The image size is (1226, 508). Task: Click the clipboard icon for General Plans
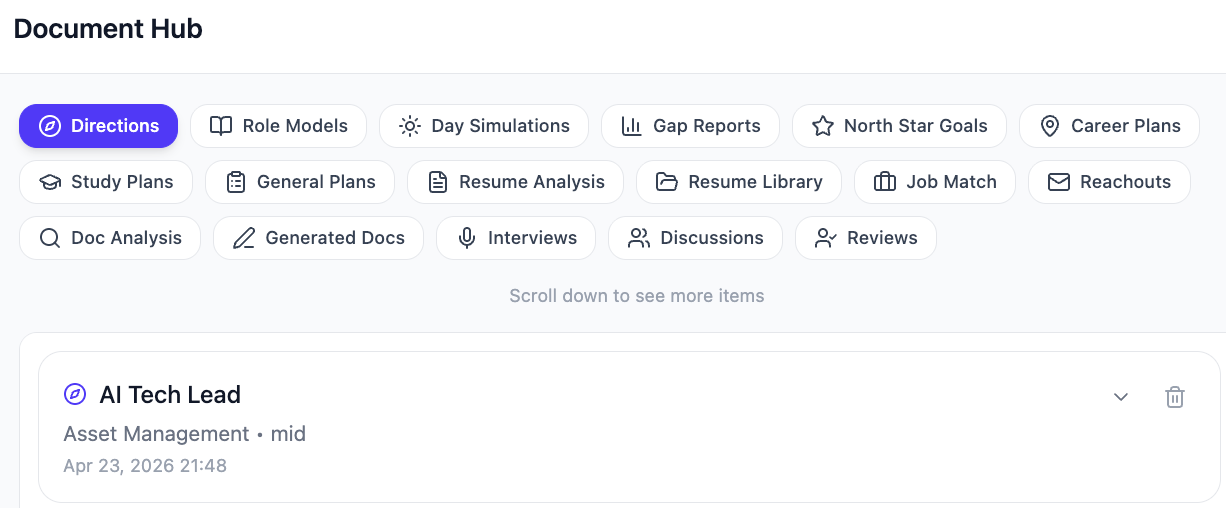(236, 182)
